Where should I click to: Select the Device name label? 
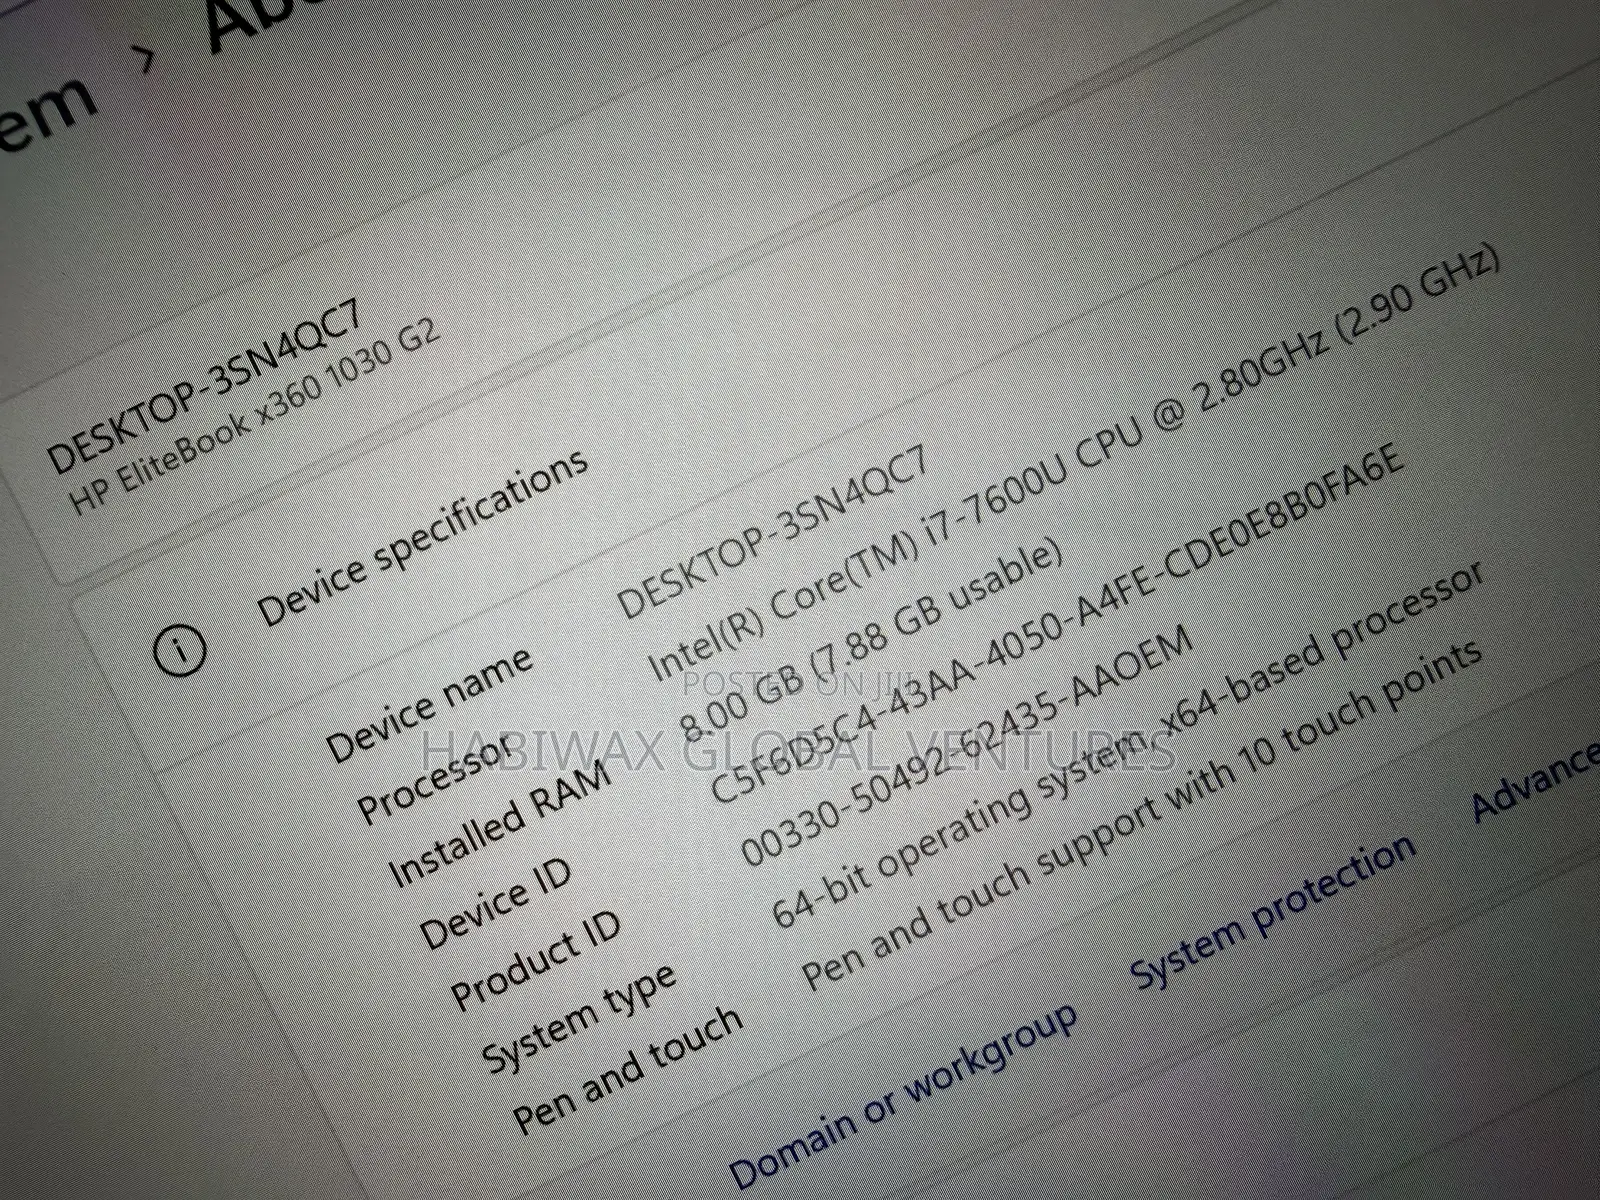[430, 704]
